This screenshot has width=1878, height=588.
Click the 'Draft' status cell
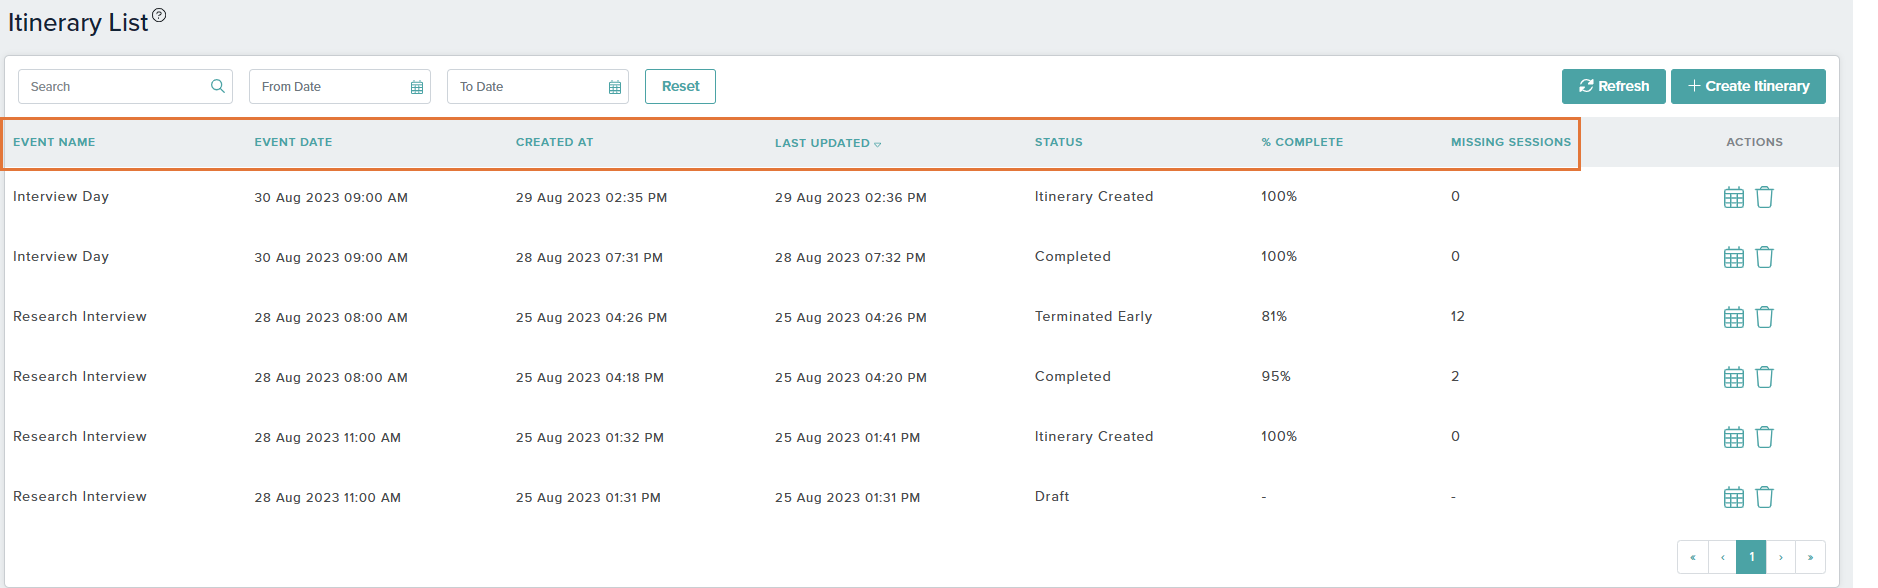click(x=1052, y=497)
